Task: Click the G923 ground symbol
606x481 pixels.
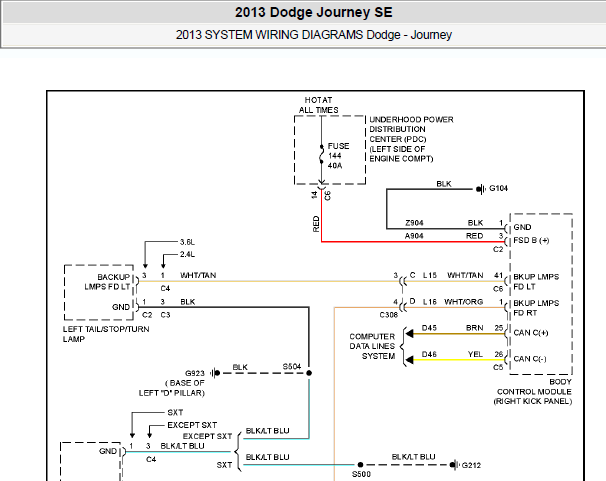Action: [215, 373]
